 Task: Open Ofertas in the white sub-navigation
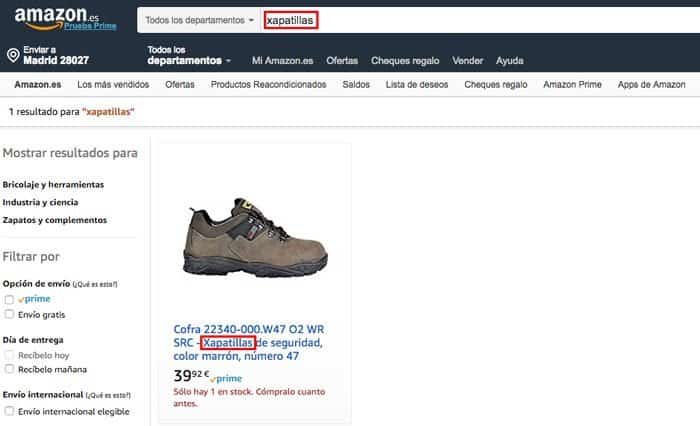(179, 84)
